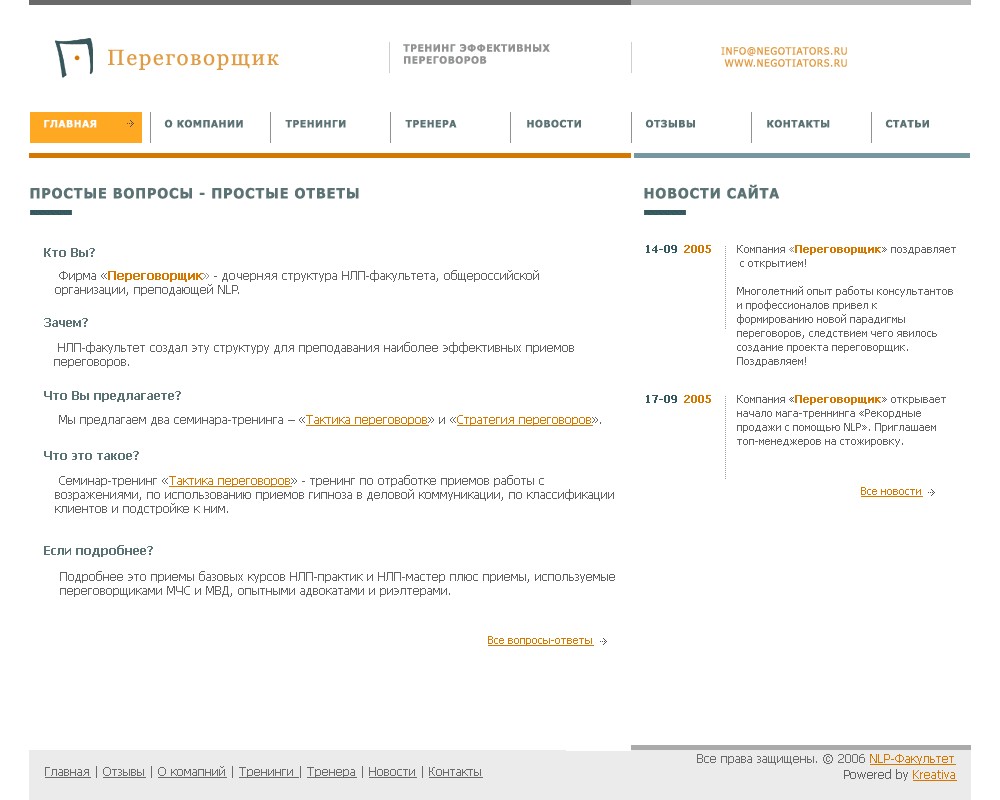1000x800 pixels.
Task: Click the NLP-Факультет footer link
Action: coord(912,759)
